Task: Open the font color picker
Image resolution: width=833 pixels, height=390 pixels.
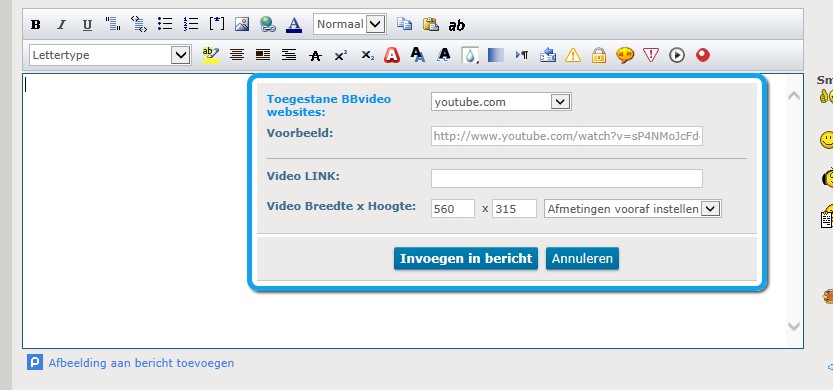Action: [x=294, y=24]
